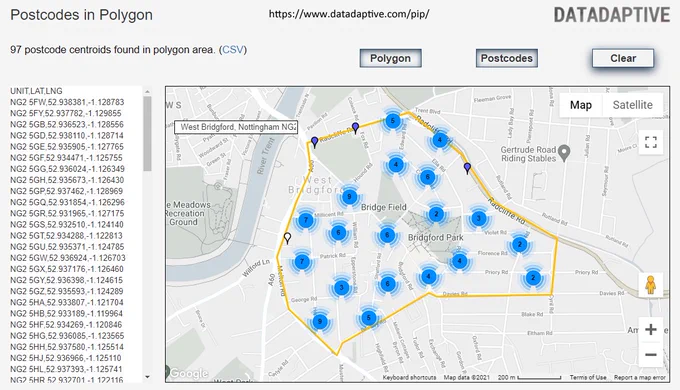Click the Gertrude Road Riding Stables pin
Image resolution: width=680 pixels, height=390 pixels.
(564, 153)
